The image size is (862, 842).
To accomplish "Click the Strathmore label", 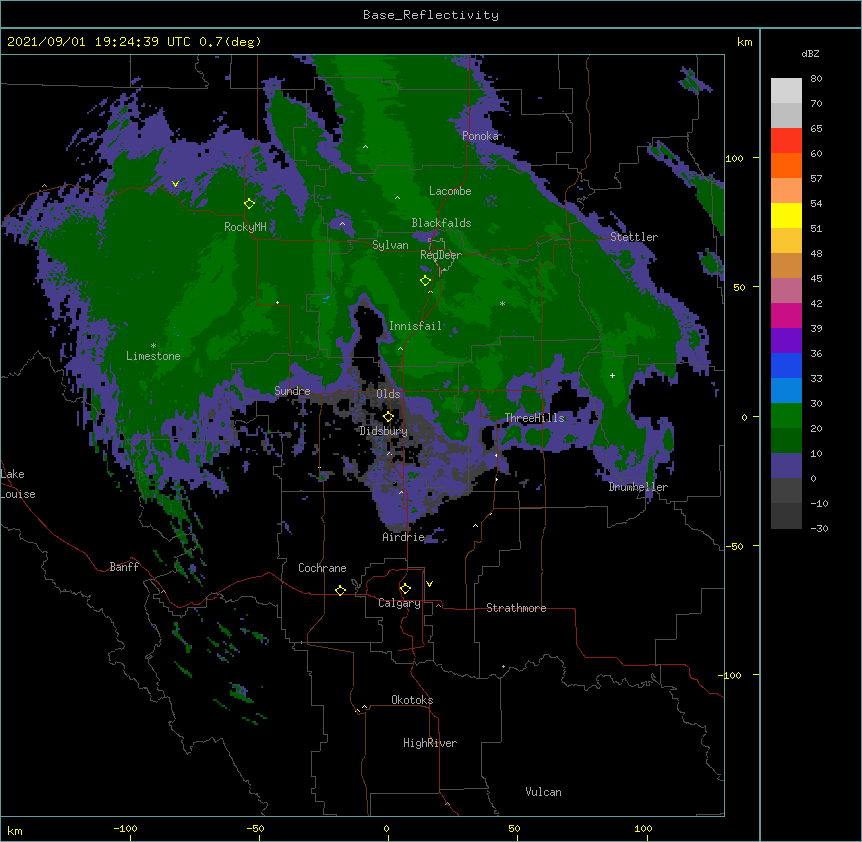I will tap(516, 608).
